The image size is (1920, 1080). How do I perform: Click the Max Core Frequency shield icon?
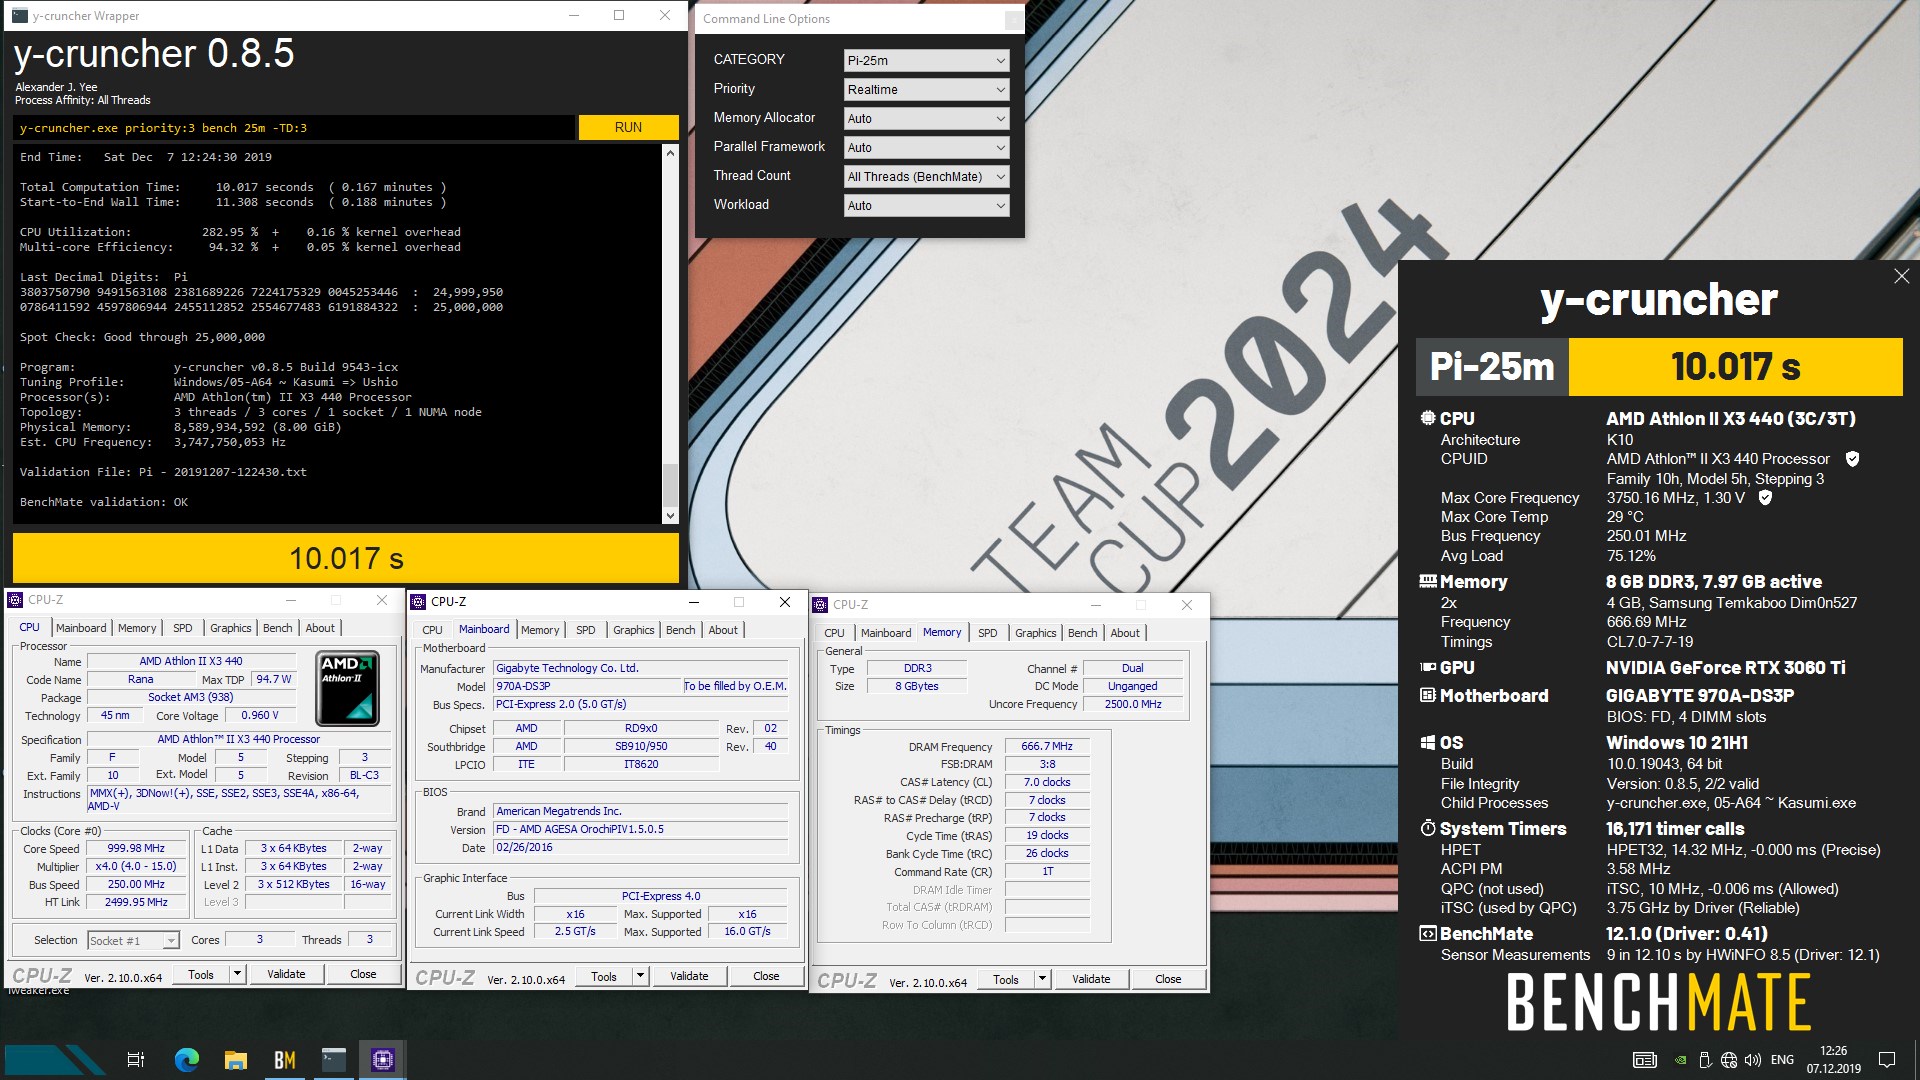pos(1765,497)
